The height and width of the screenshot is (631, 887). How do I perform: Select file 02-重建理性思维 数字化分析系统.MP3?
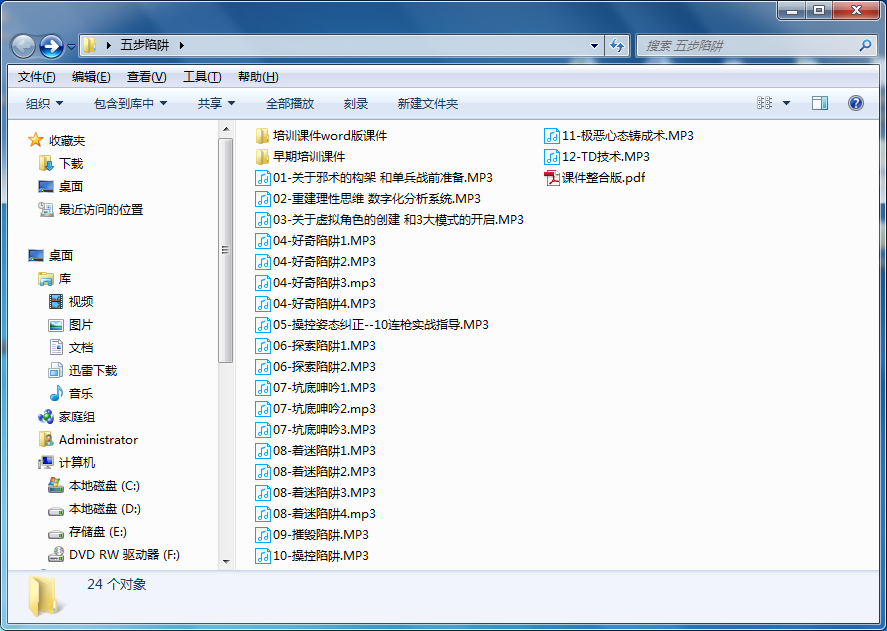tap(368, 199)
